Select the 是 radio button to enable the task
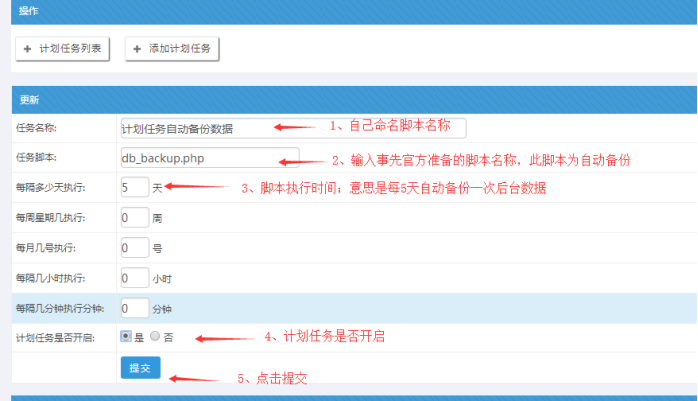 coord(125,337)
